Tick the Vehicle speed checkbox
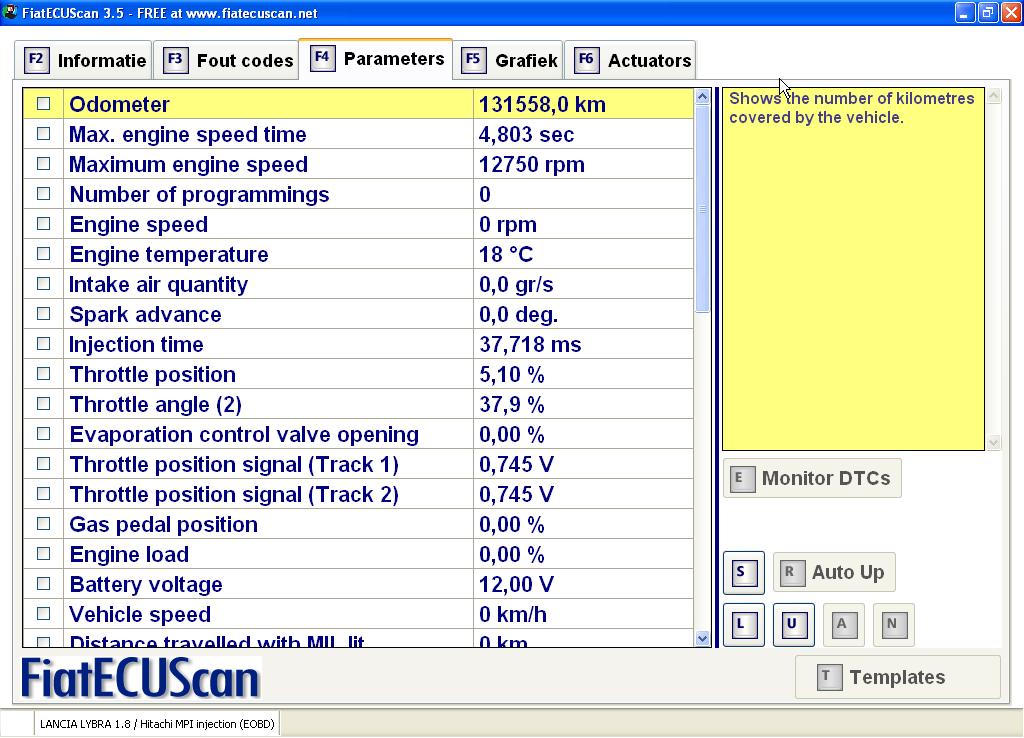Image resolution: width=1024 pixels, height=738 pixels. pos(43,615)
